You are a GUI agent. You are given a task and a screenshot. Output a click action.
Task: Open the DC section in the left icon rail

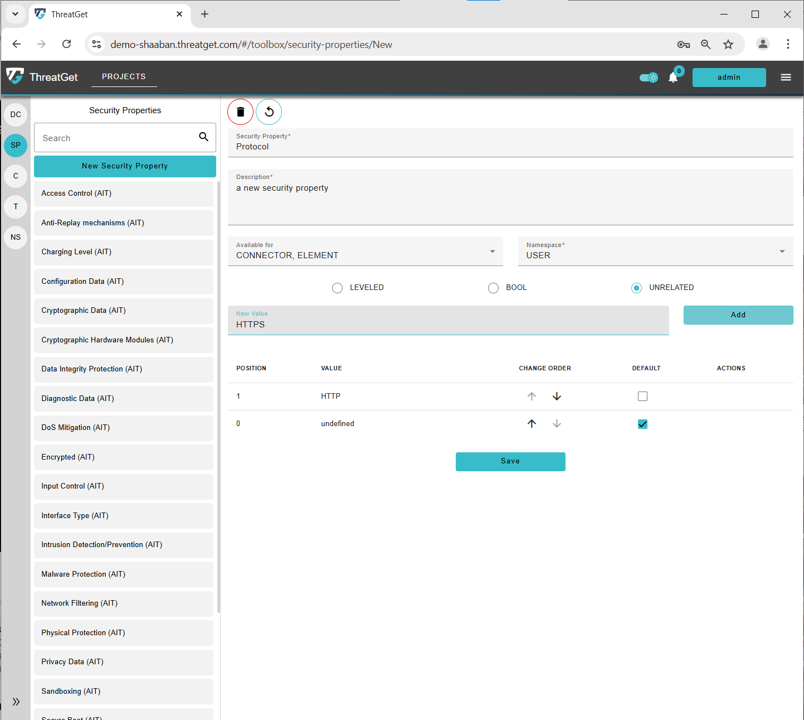pos(15,115)
